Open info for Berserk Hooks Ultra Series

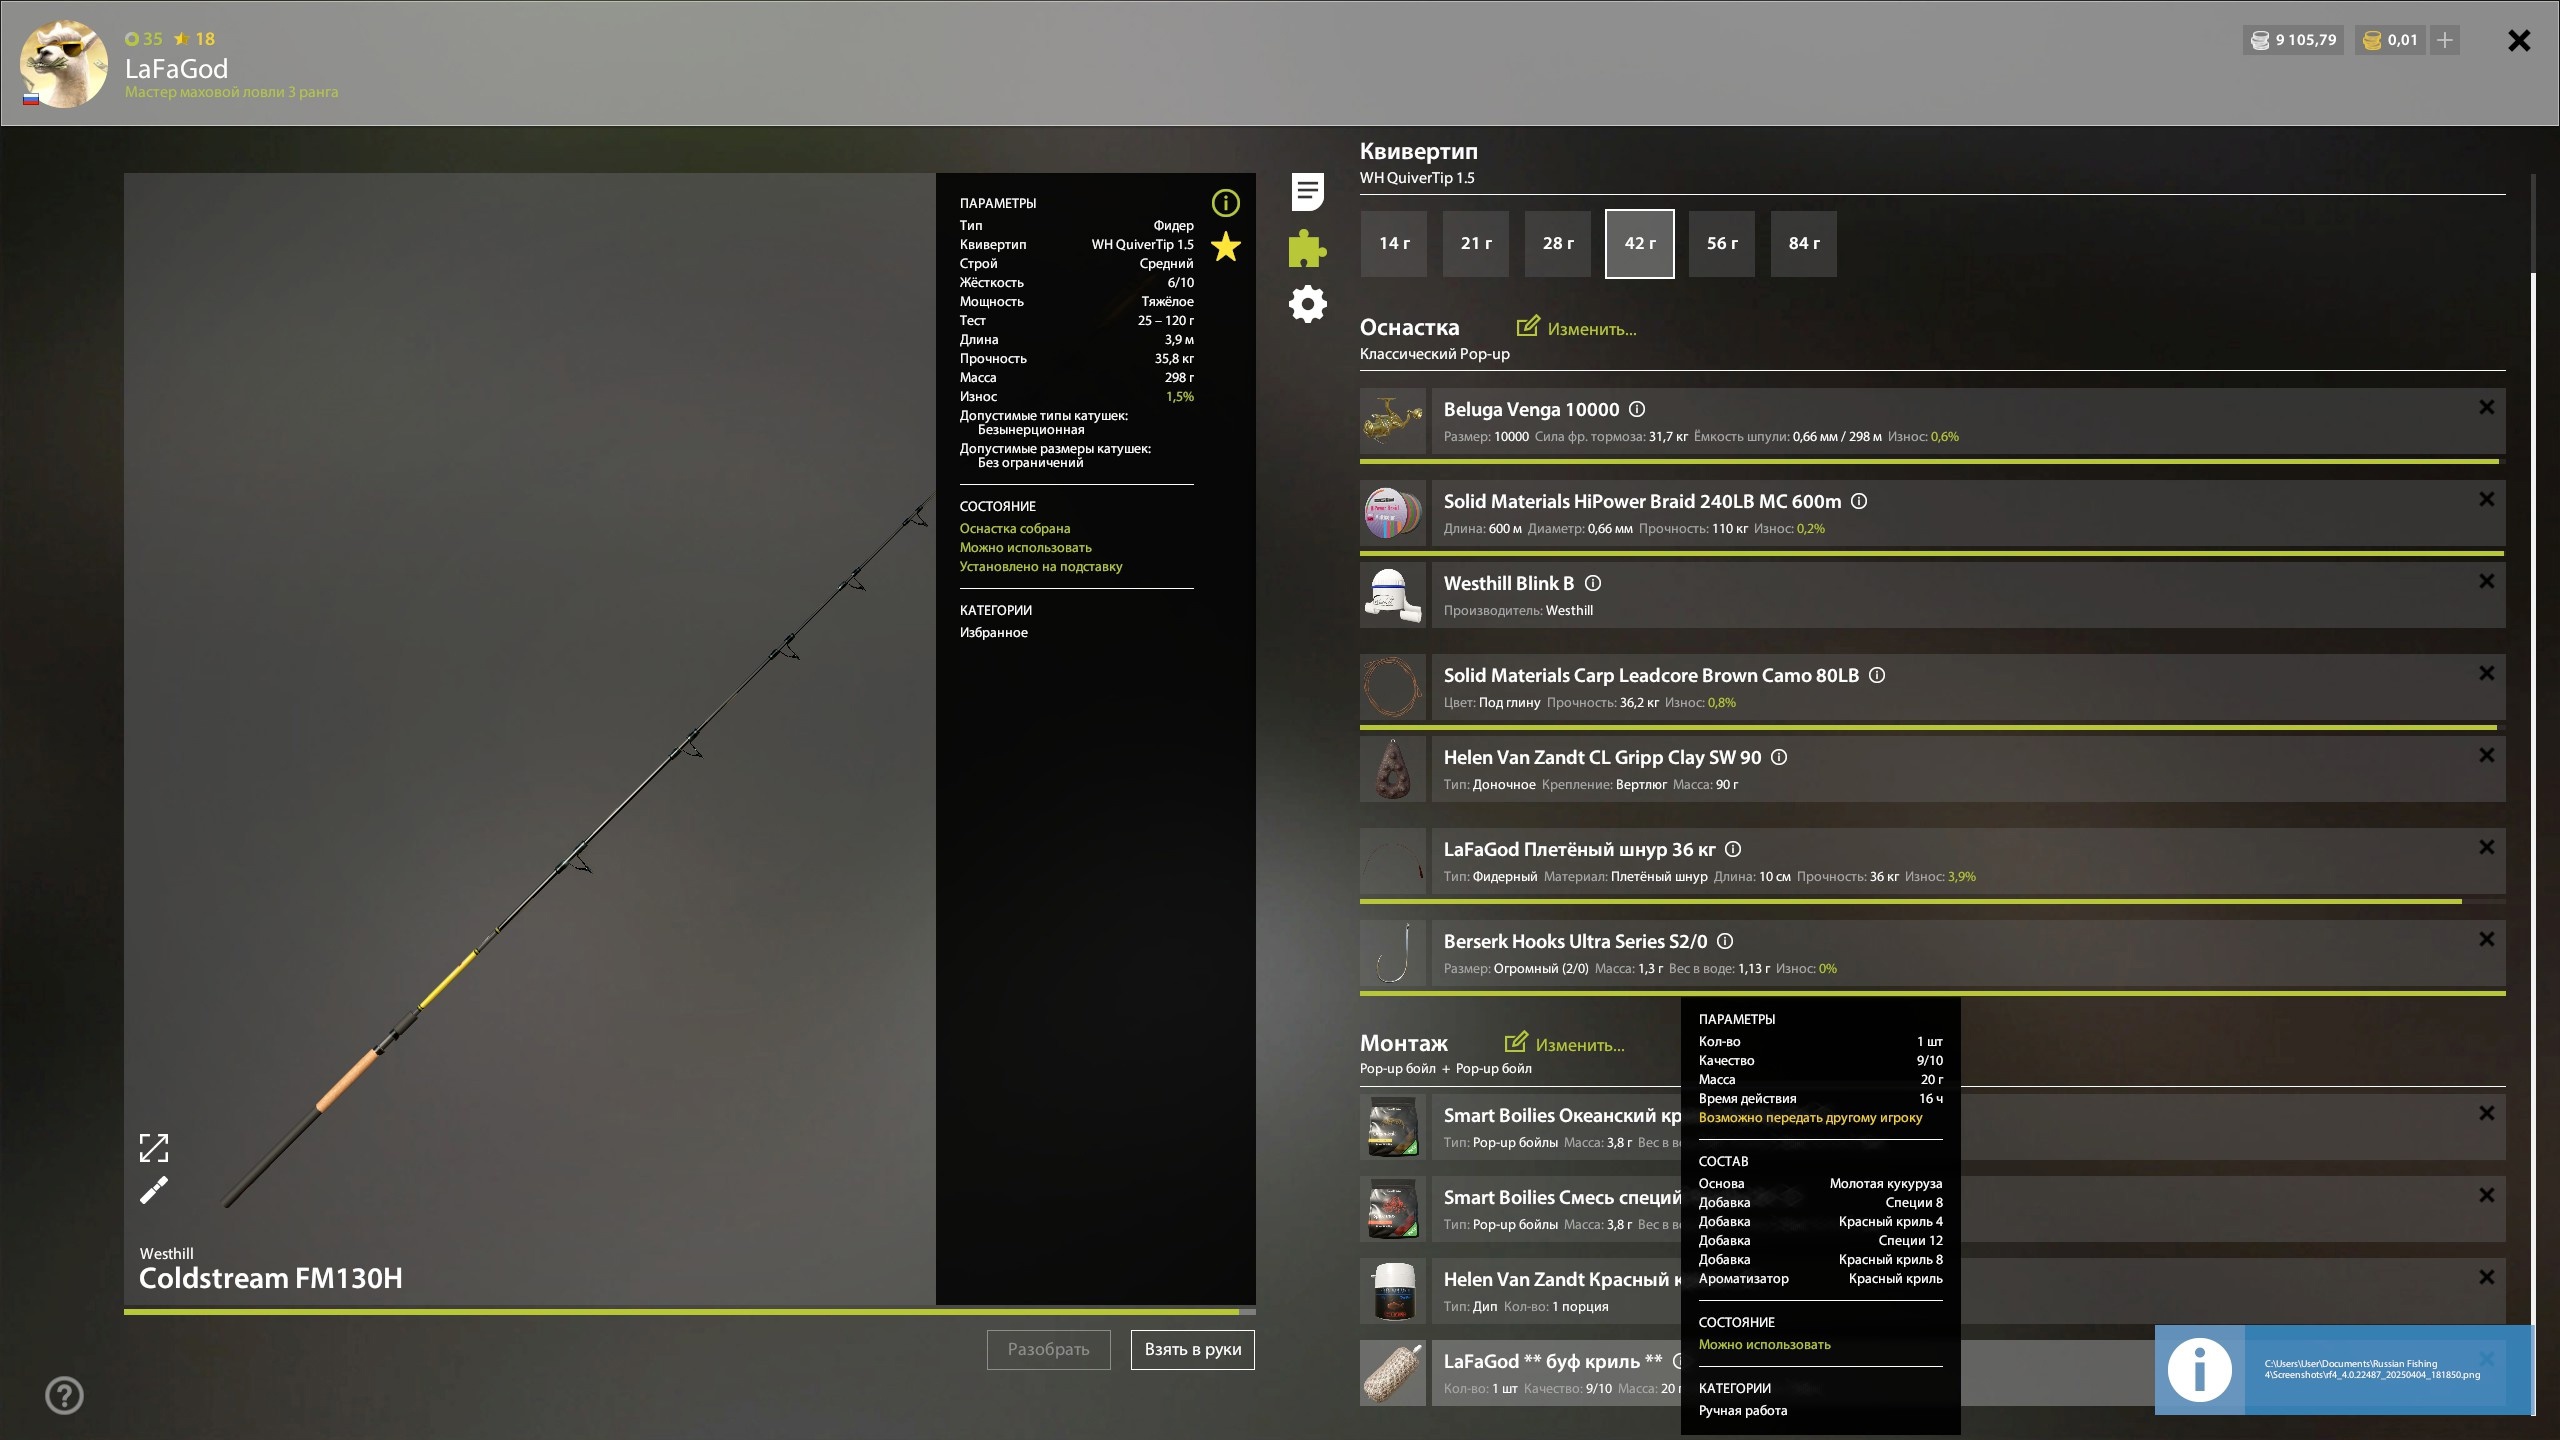1725,941
